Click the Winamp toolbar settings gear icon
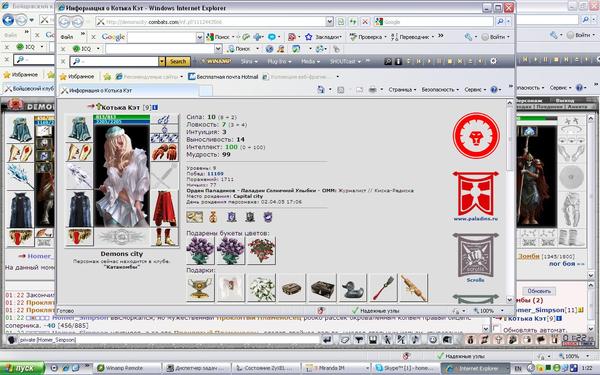600x375 pixels. pyautogui.click(x=493, y=61)
